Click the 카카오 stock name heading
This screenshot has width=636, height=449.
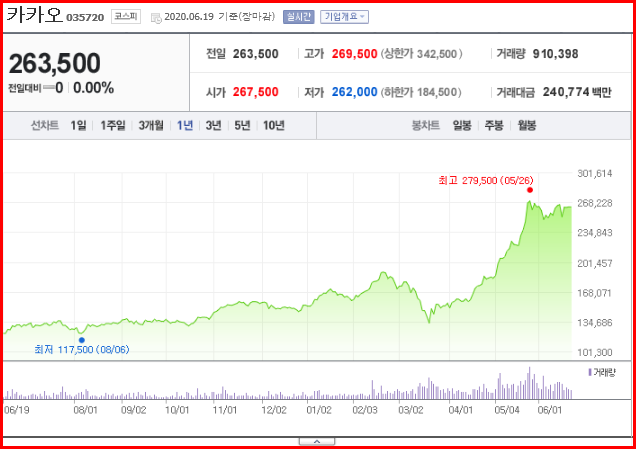point(34,15)
